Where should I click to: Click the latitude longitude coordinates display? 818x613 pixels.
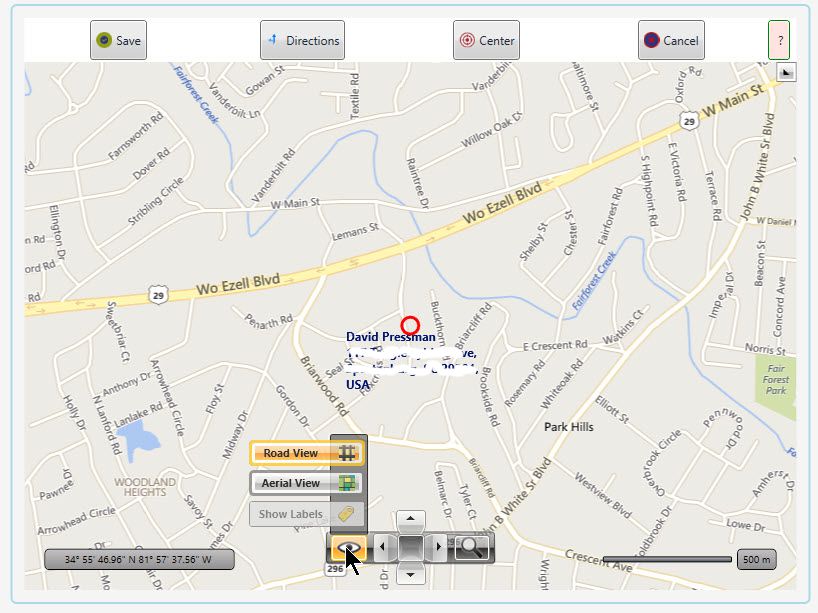coord(139,559)
